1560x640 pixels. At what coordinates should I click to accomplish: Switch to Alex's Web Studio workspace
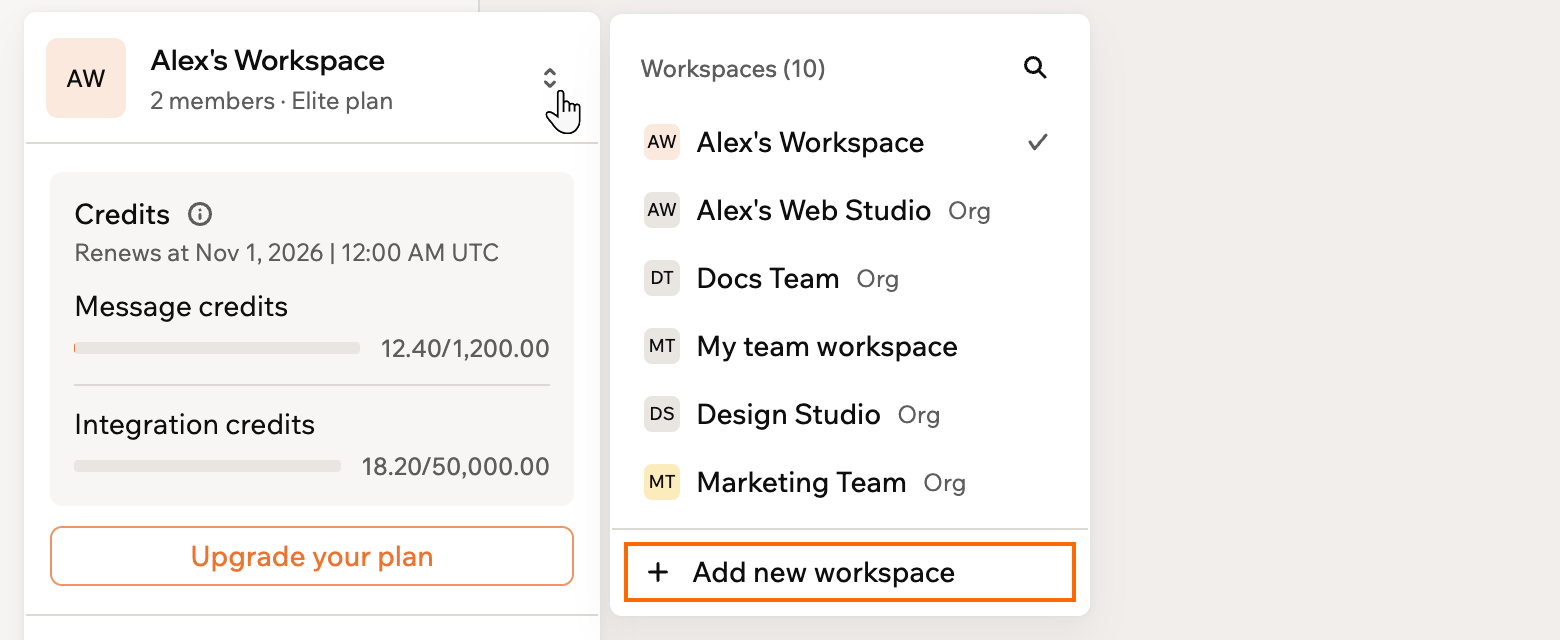tap(850, 210)
